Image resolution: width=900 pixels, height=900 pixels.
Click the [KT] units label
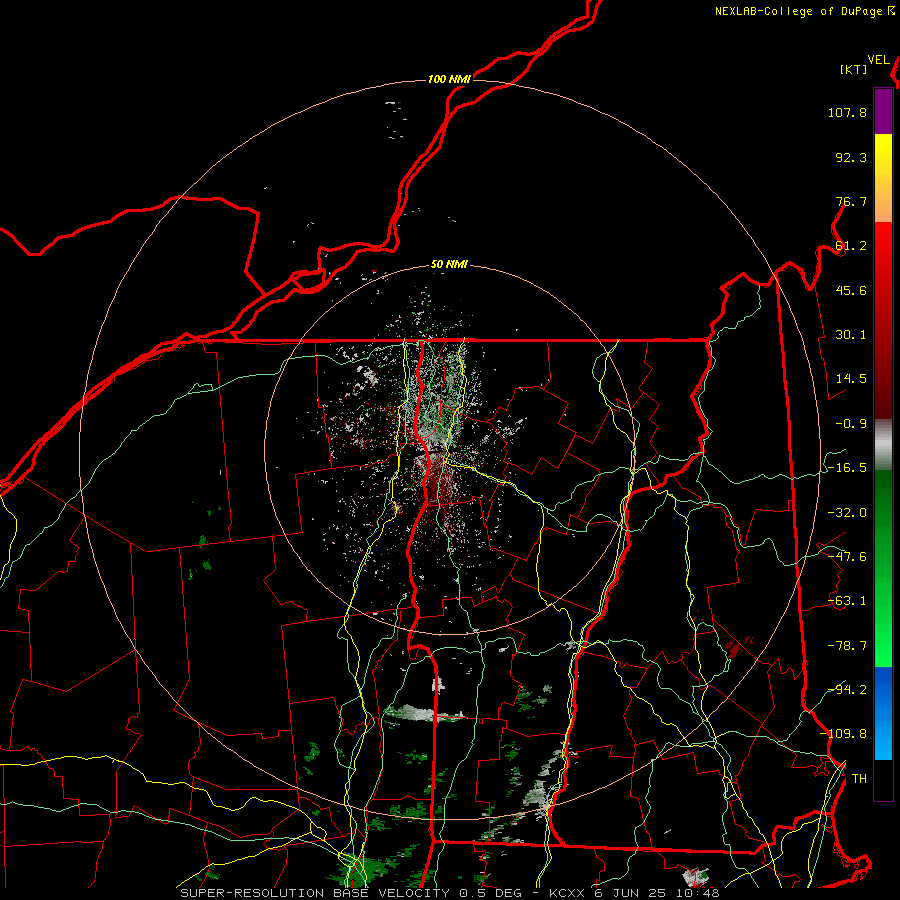tap(854, 69)
